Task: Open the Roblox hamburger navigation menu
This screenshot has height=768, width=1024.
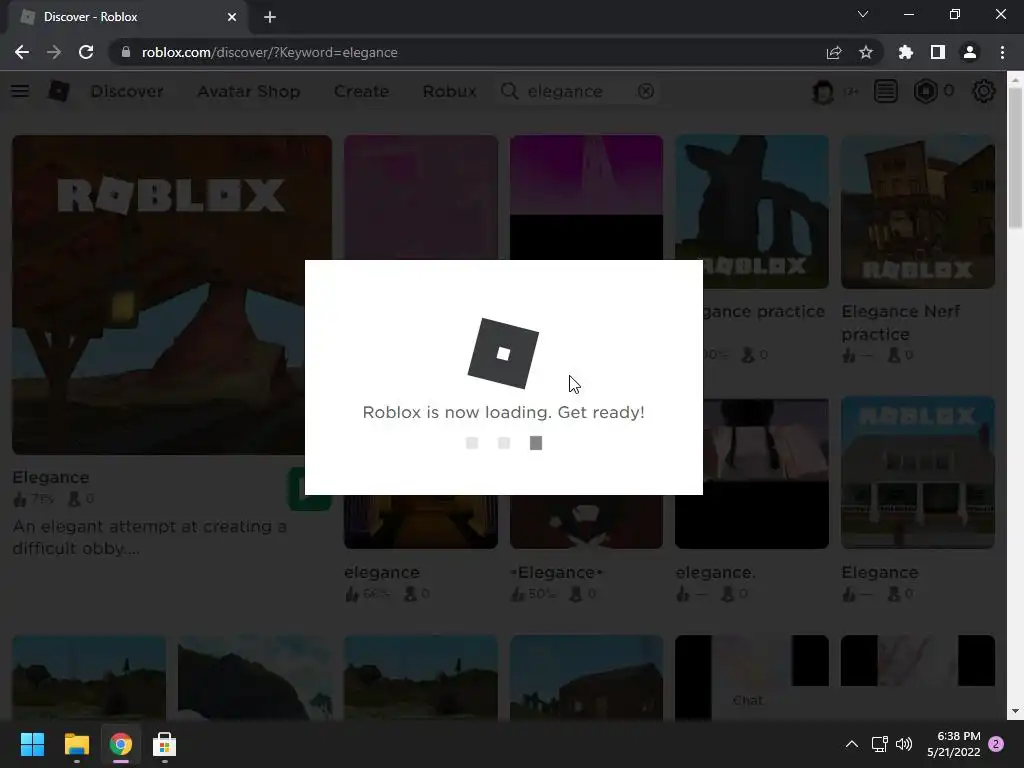Action: [x=20, y=91]
